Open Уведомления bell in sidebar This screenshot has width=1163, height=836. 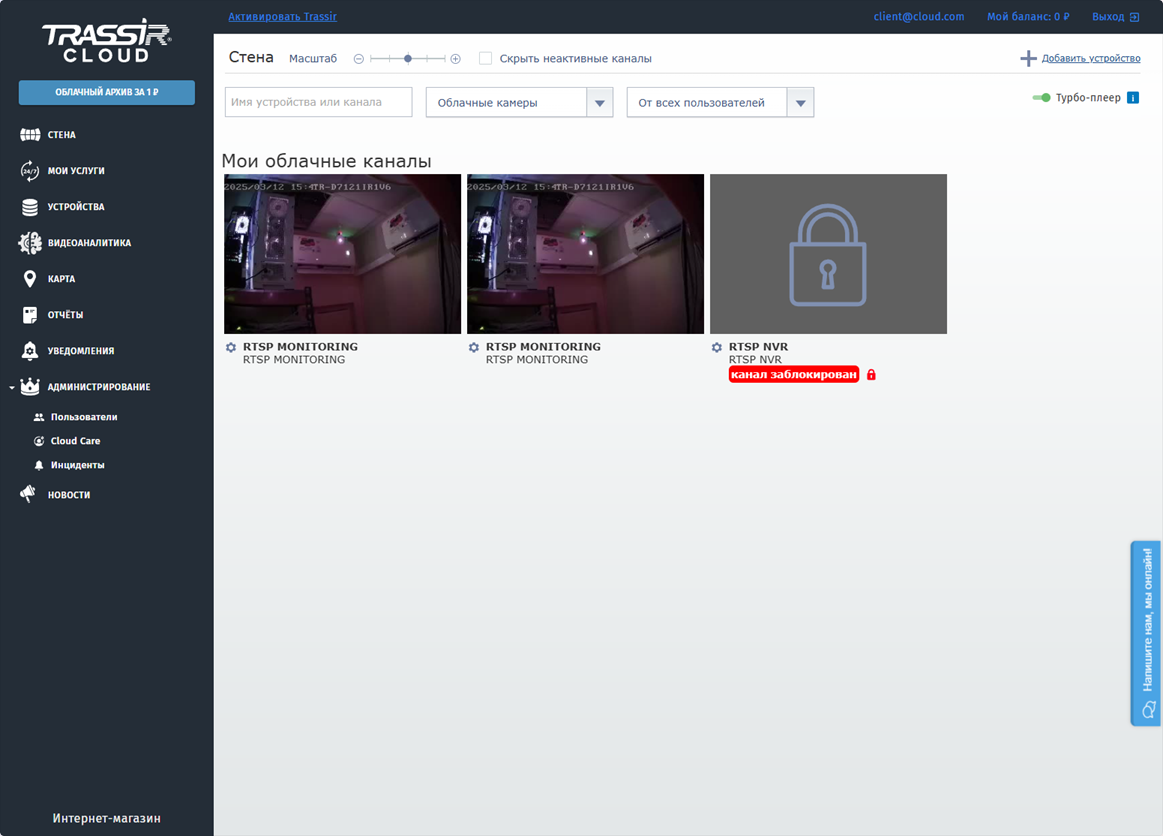click(x=30, y=351)
